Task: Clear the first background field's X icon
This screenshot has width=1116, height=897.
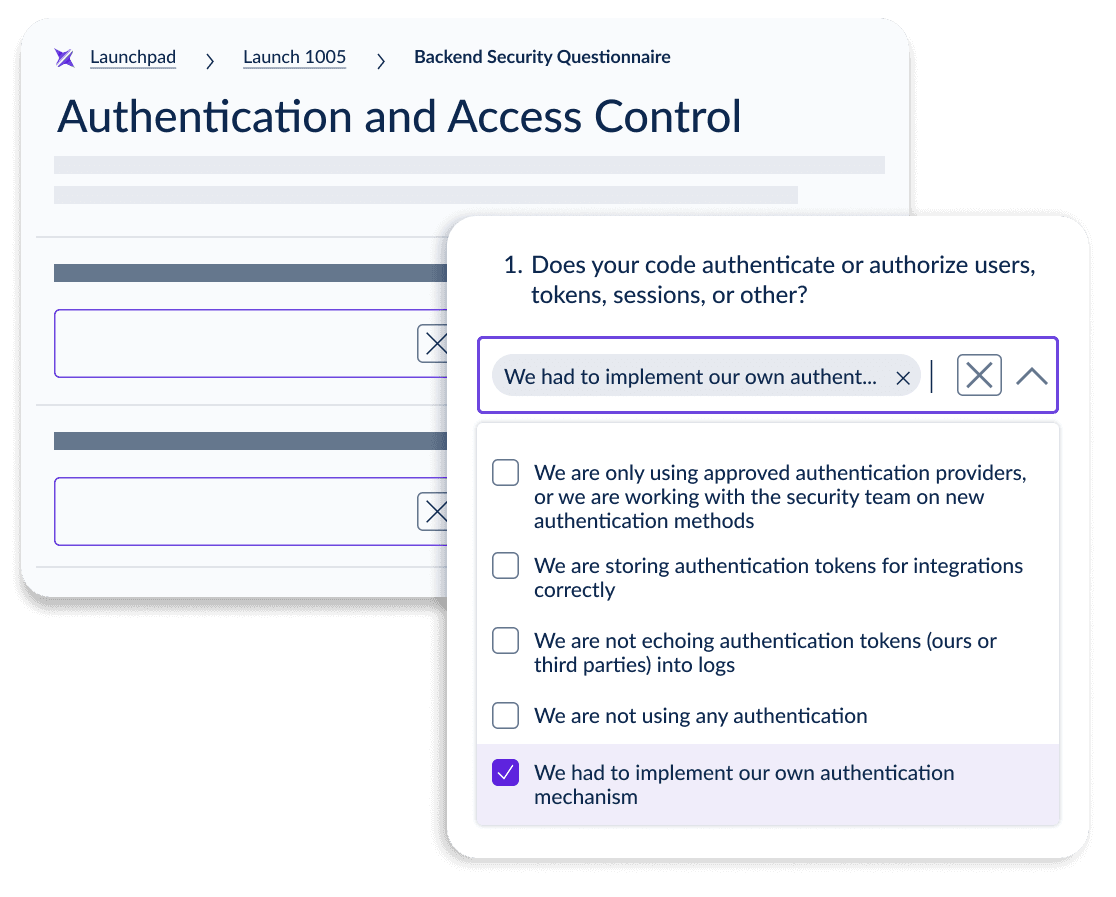Action: pos(435,344)
